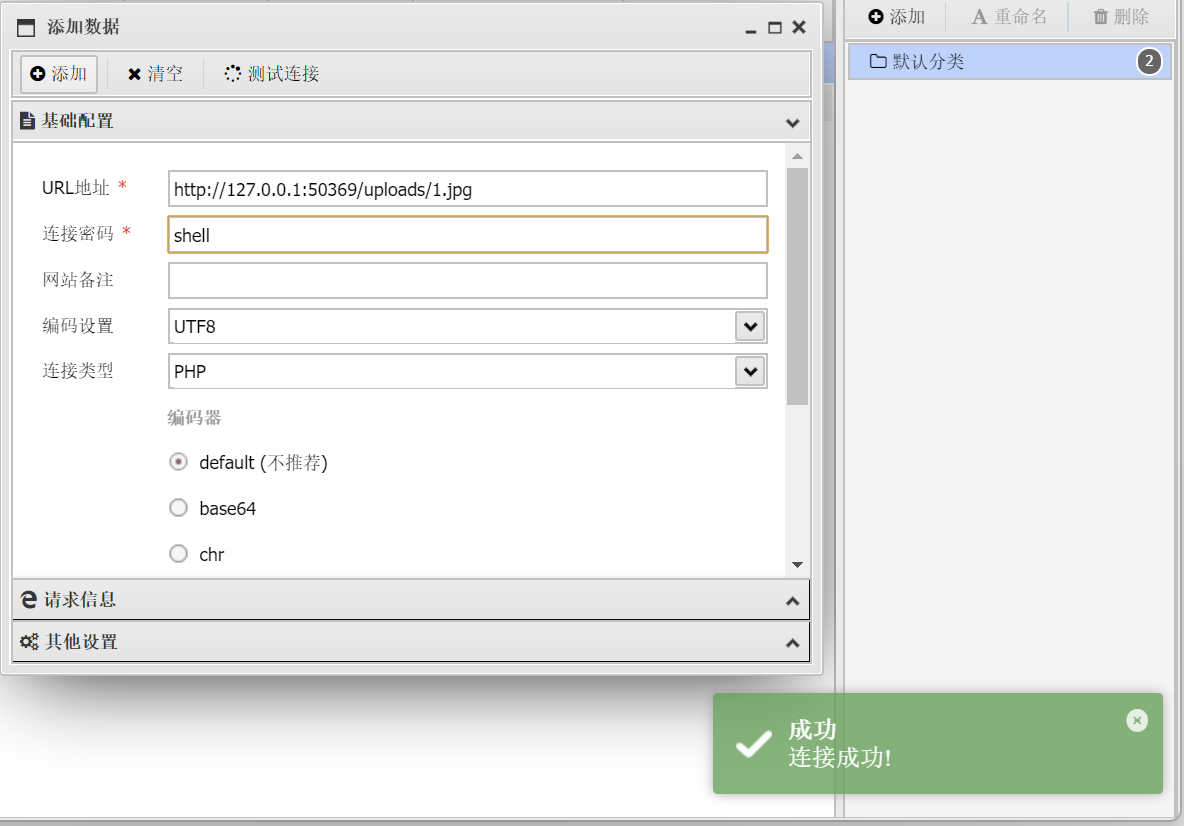Click the plus icon in right panel 添加
The image size is (1184, 826).
[x=876, y=17]
